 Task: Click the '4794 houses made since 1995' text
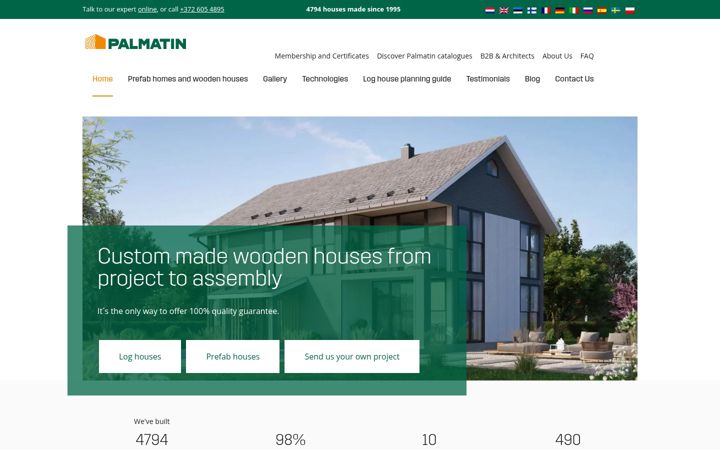[x=353, y=9]
